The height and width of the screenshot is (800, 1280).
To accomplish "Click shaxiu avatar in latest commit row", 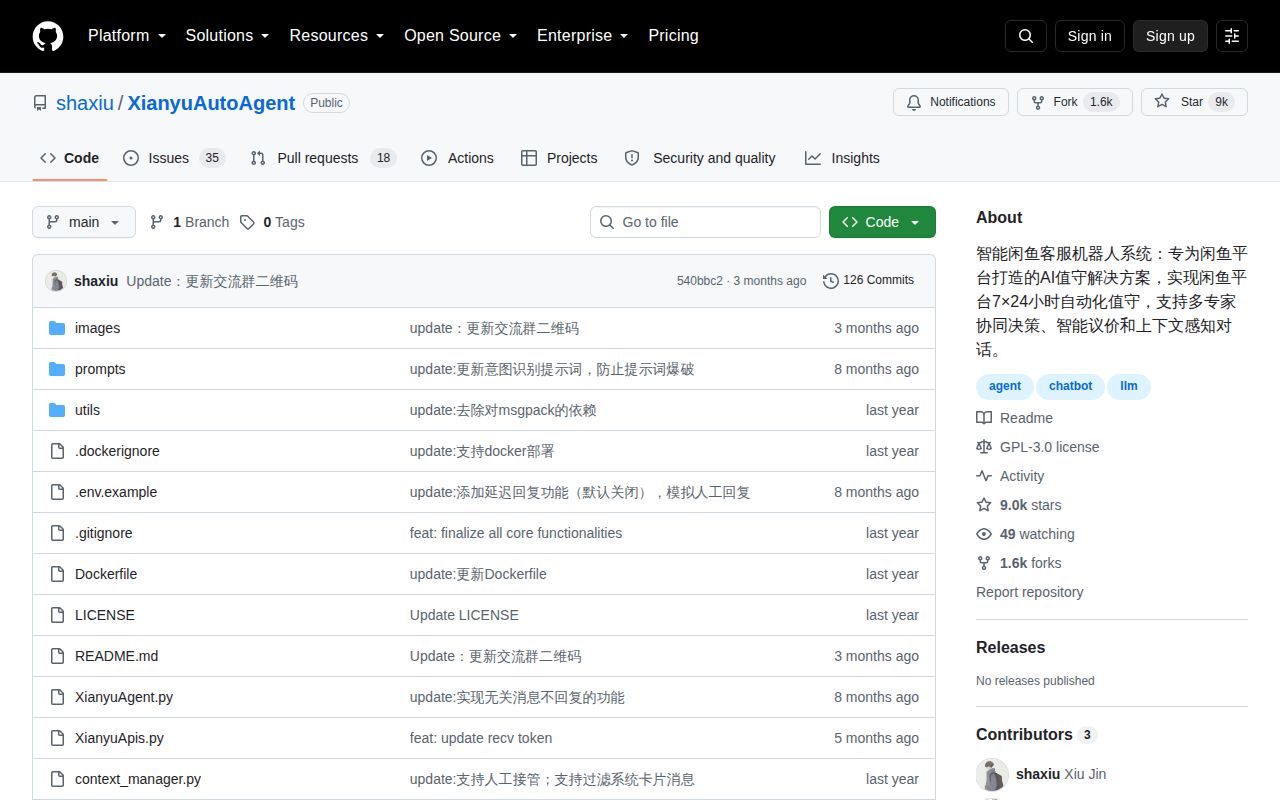I will pyautogui.click(x=56, y=281).
